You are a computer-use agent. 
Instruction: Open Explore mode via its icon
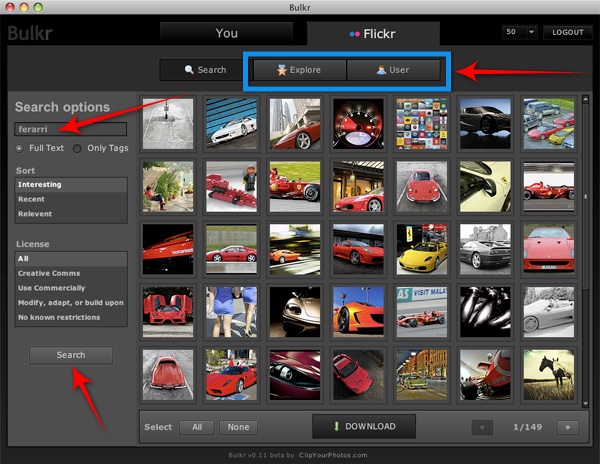tap(282, 70)
